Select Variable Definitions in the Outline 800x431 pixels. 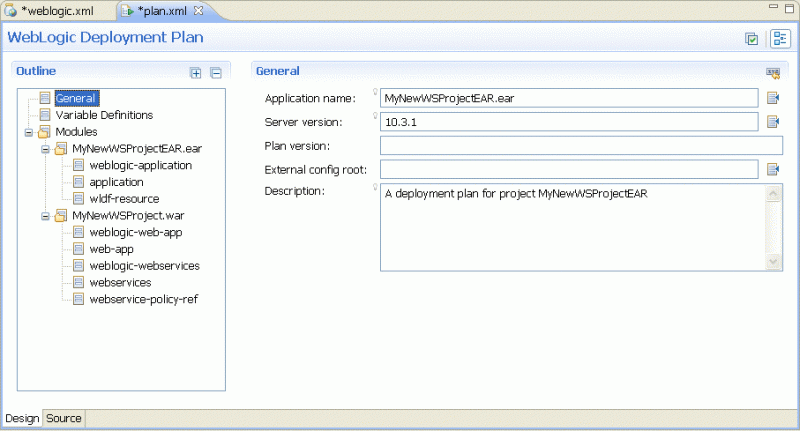(x=104, y=115)
